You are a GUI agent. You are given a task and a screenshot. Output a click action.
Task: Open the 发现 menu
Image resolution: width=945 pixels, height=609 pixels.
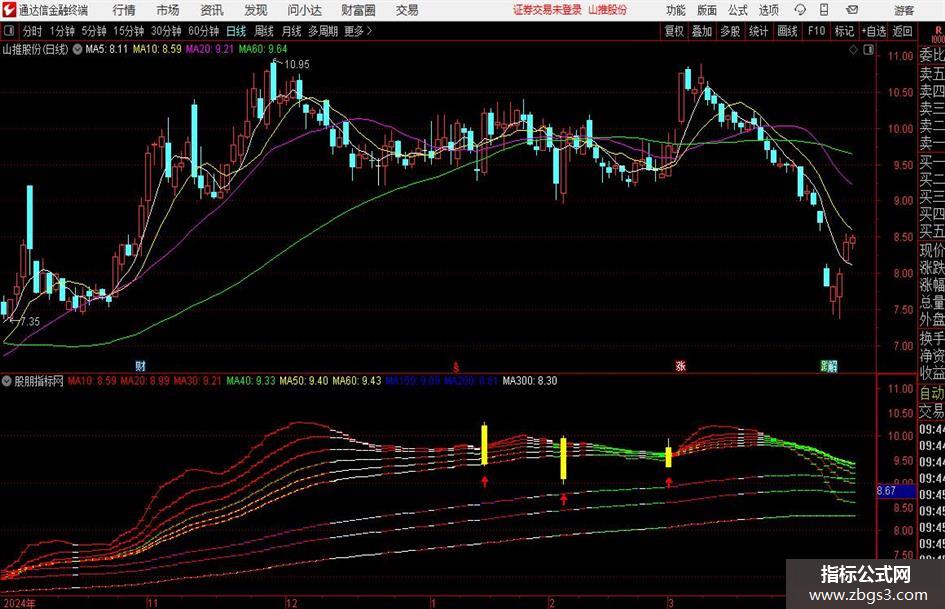click(x=256, y=10)
